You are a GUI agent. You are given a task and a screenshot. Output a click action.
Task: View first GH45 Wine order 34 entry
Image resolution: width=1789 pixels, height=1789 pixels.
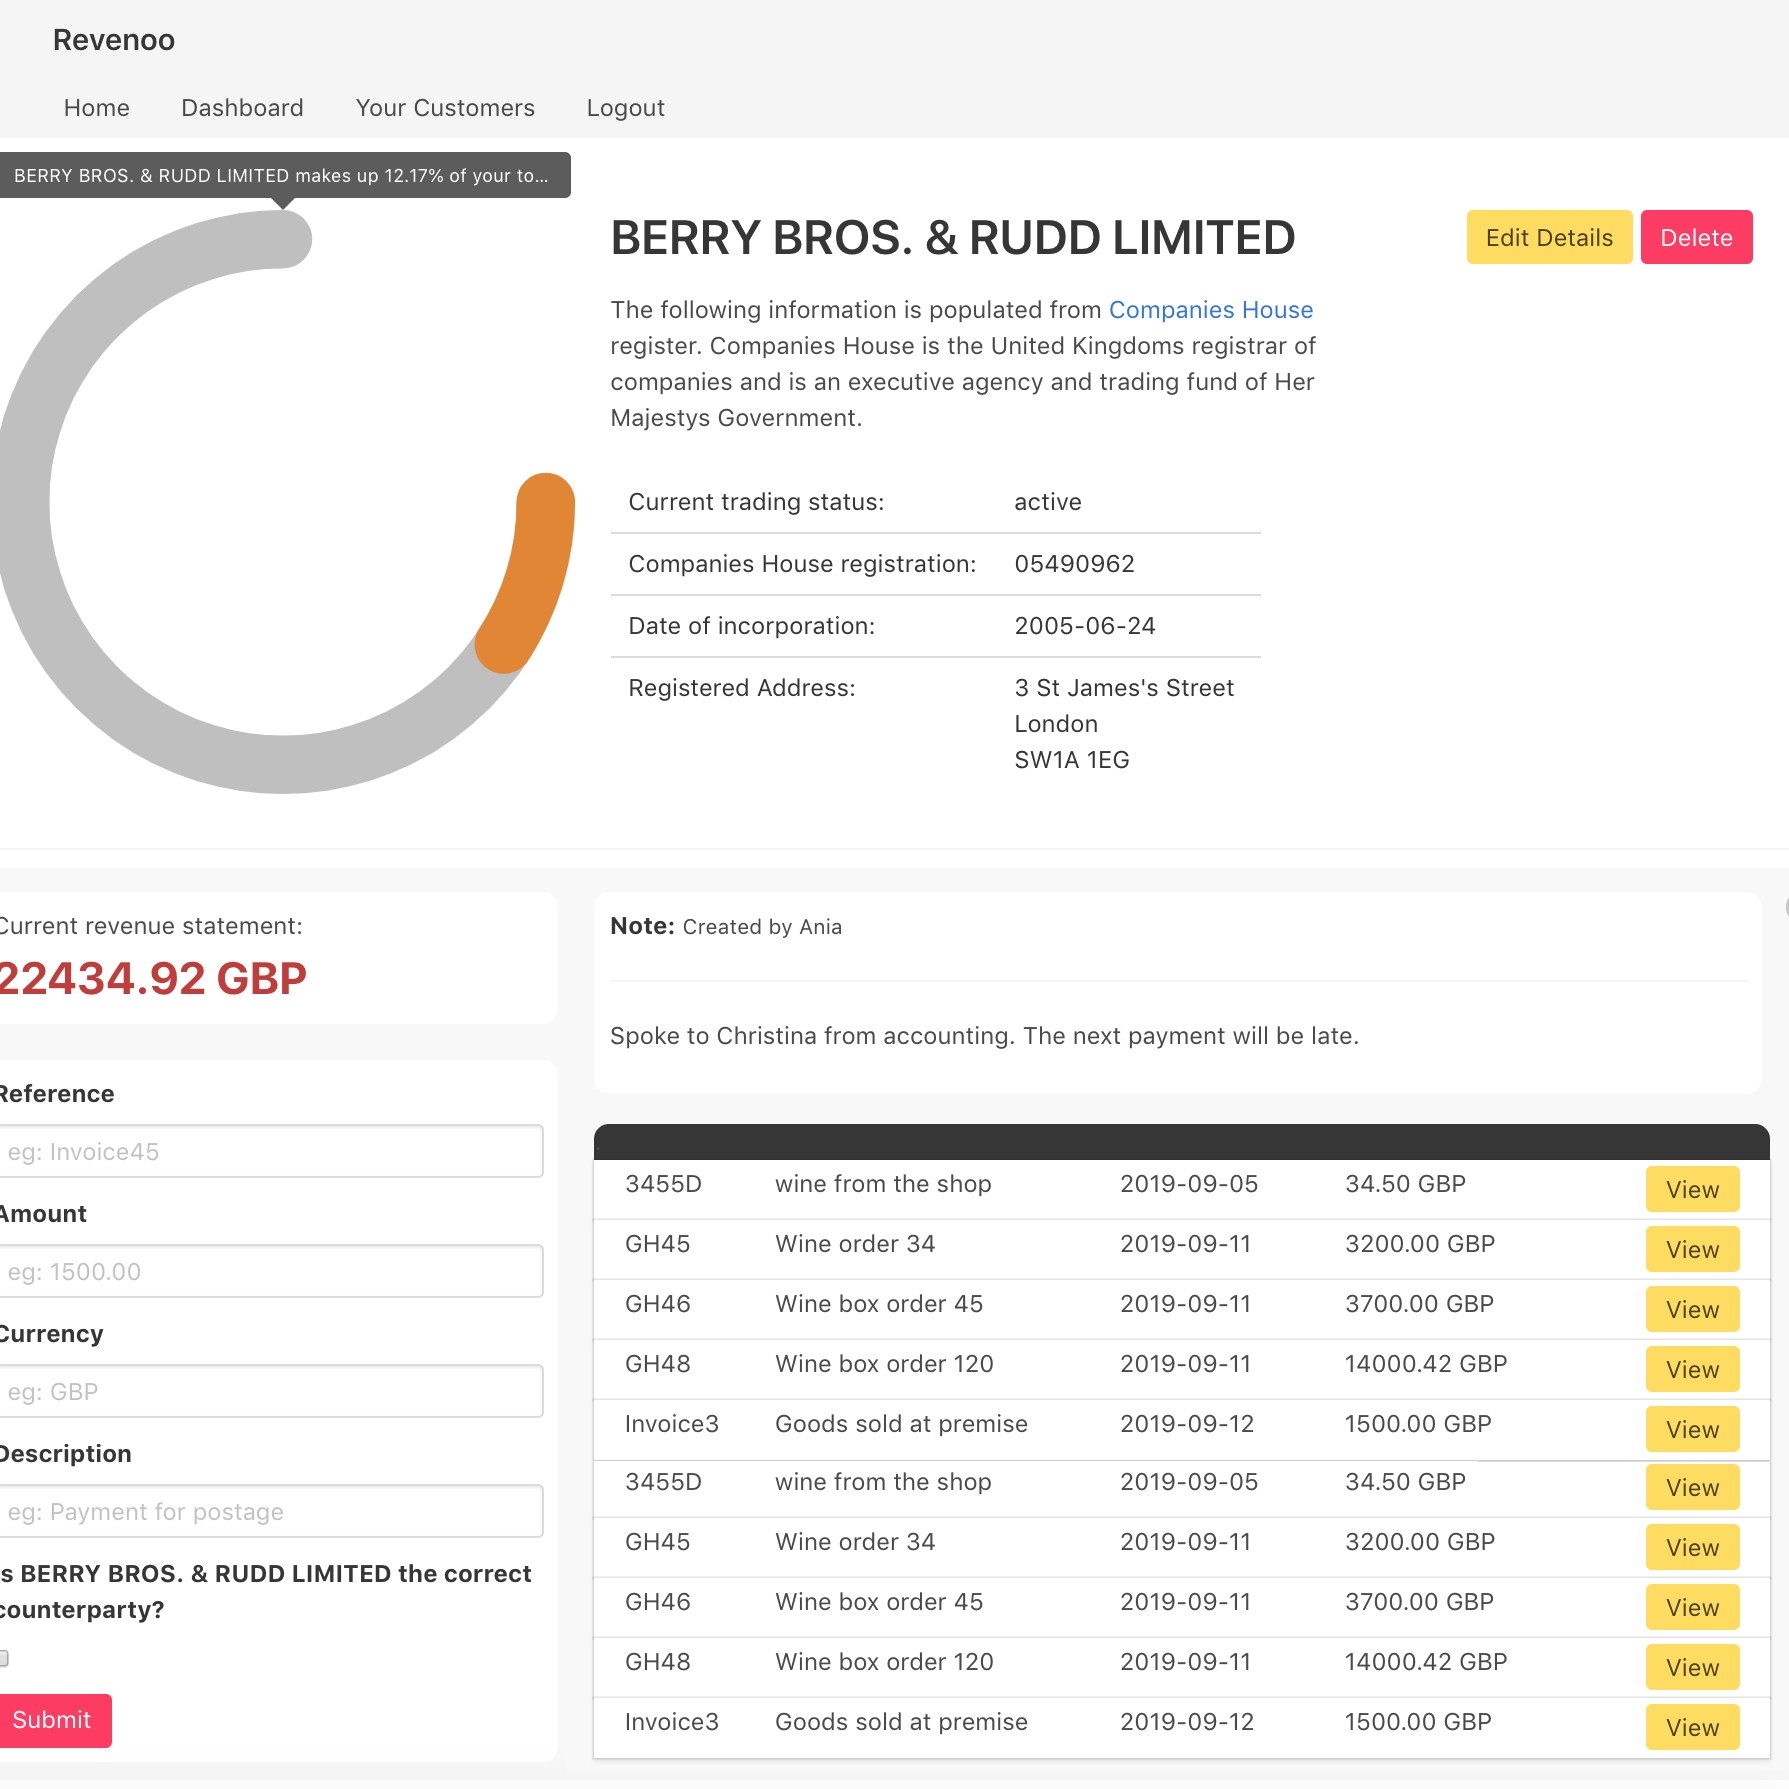(x=1692, y=1249)
